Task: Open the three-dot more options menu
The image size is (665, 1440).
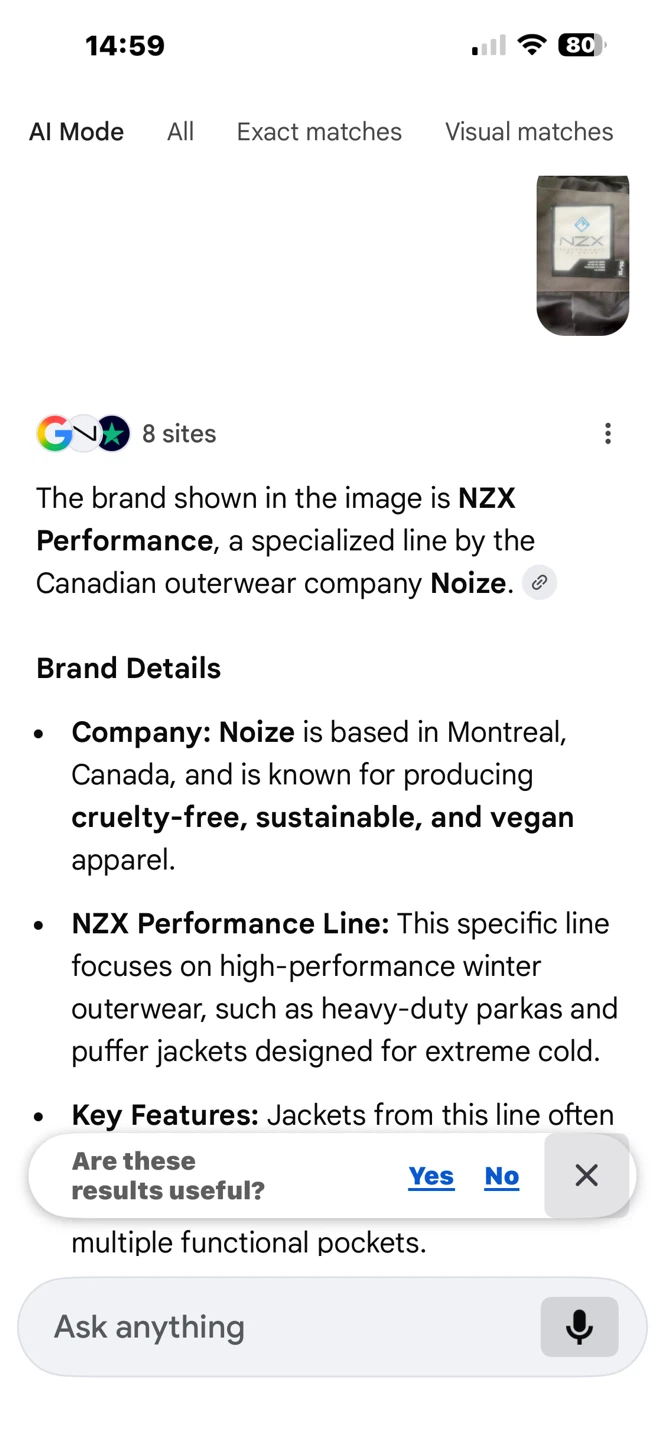Action: pos(608,434)
